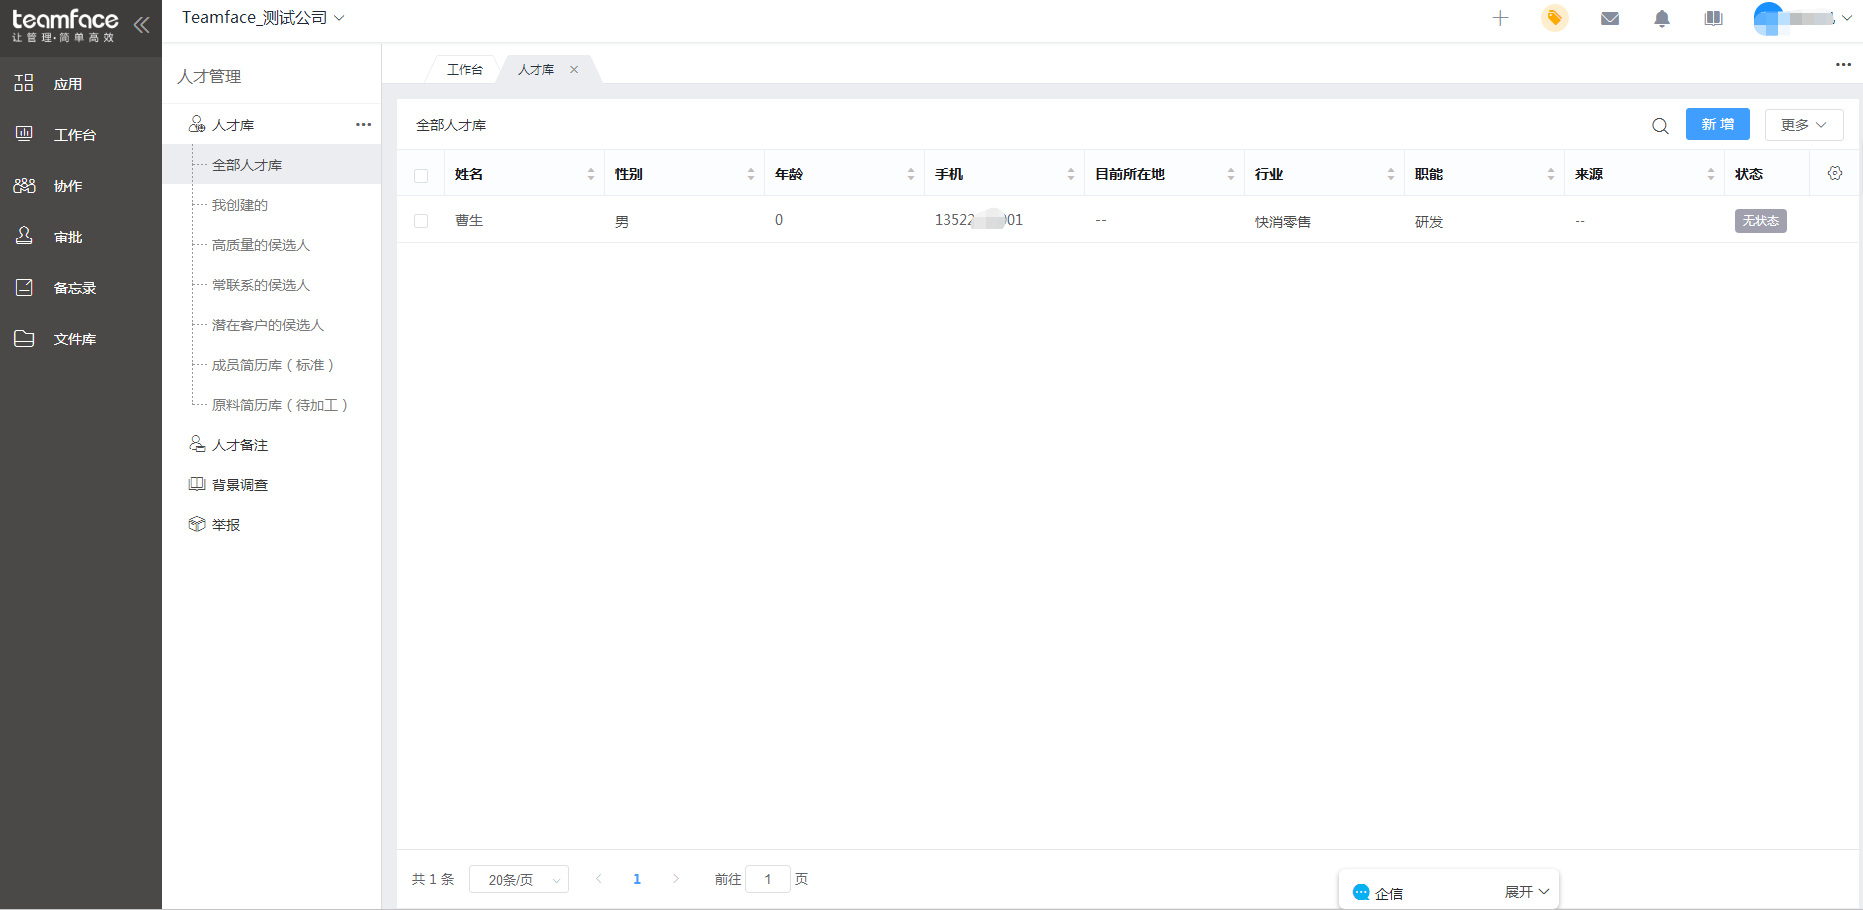Open the 工作台 workbench sidebar item
The height and width of the screenshot is (910, 1863).
point(75,135)
